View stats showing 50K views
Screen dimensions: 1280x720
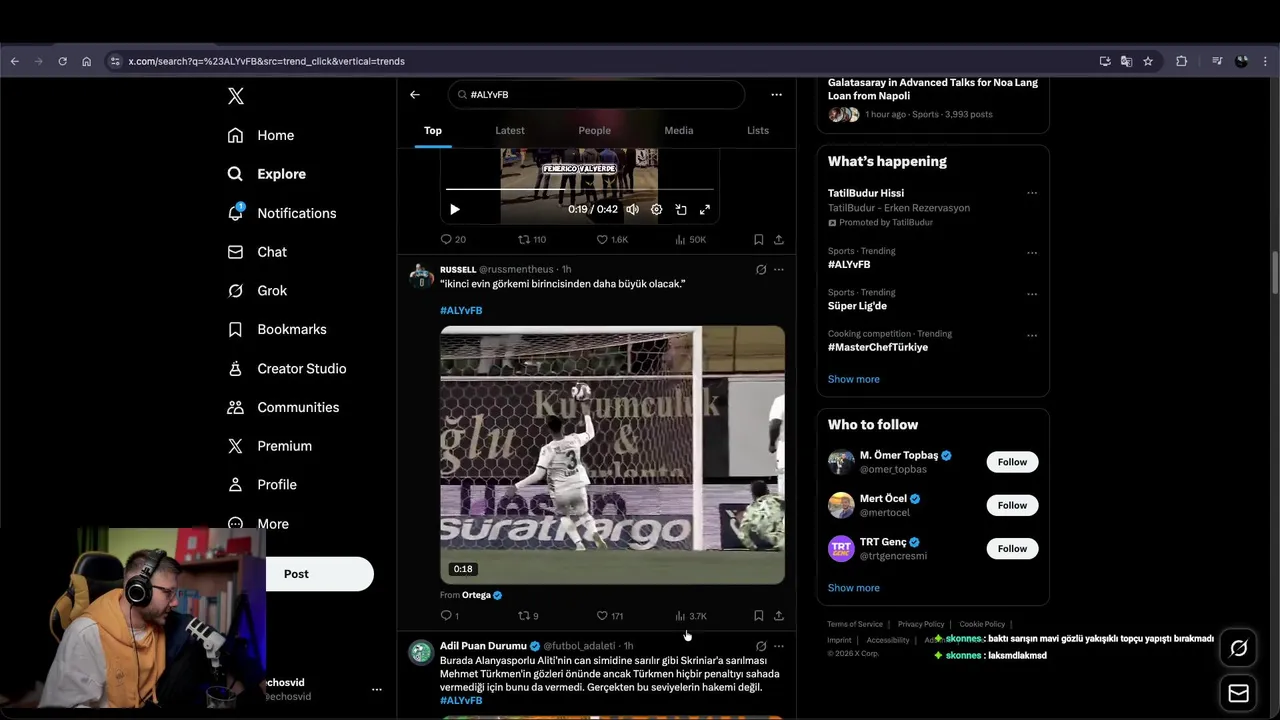pos(691,240)
